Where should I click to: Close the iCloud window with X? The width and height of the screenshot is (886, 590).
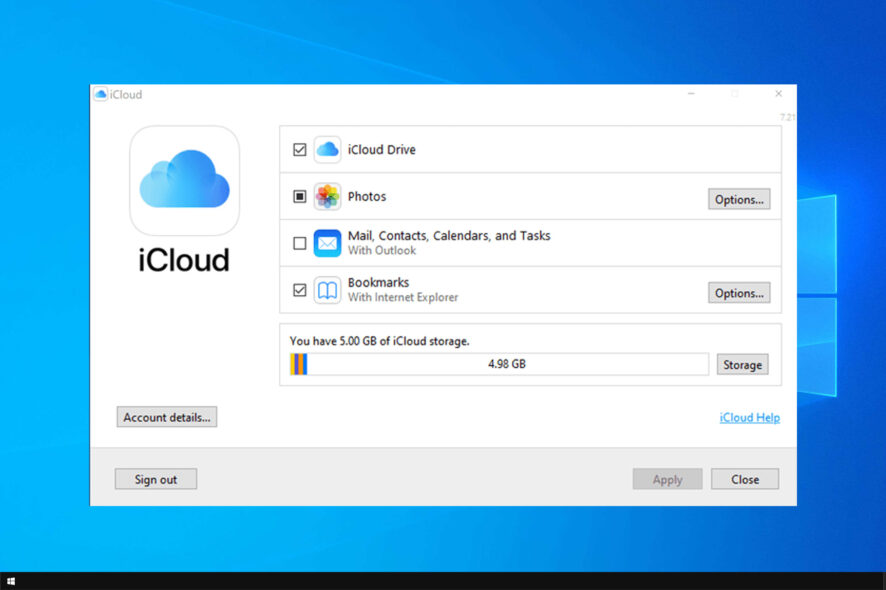pyautogui.click(x=779, y=94)
